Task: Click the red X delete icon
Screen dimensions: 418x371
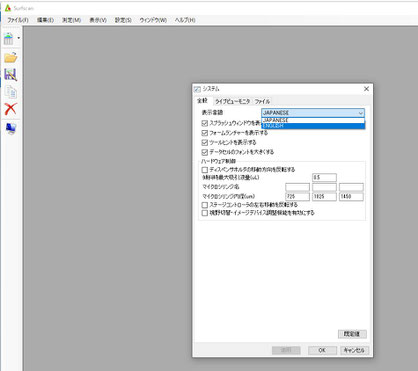Action: point(11,109)
